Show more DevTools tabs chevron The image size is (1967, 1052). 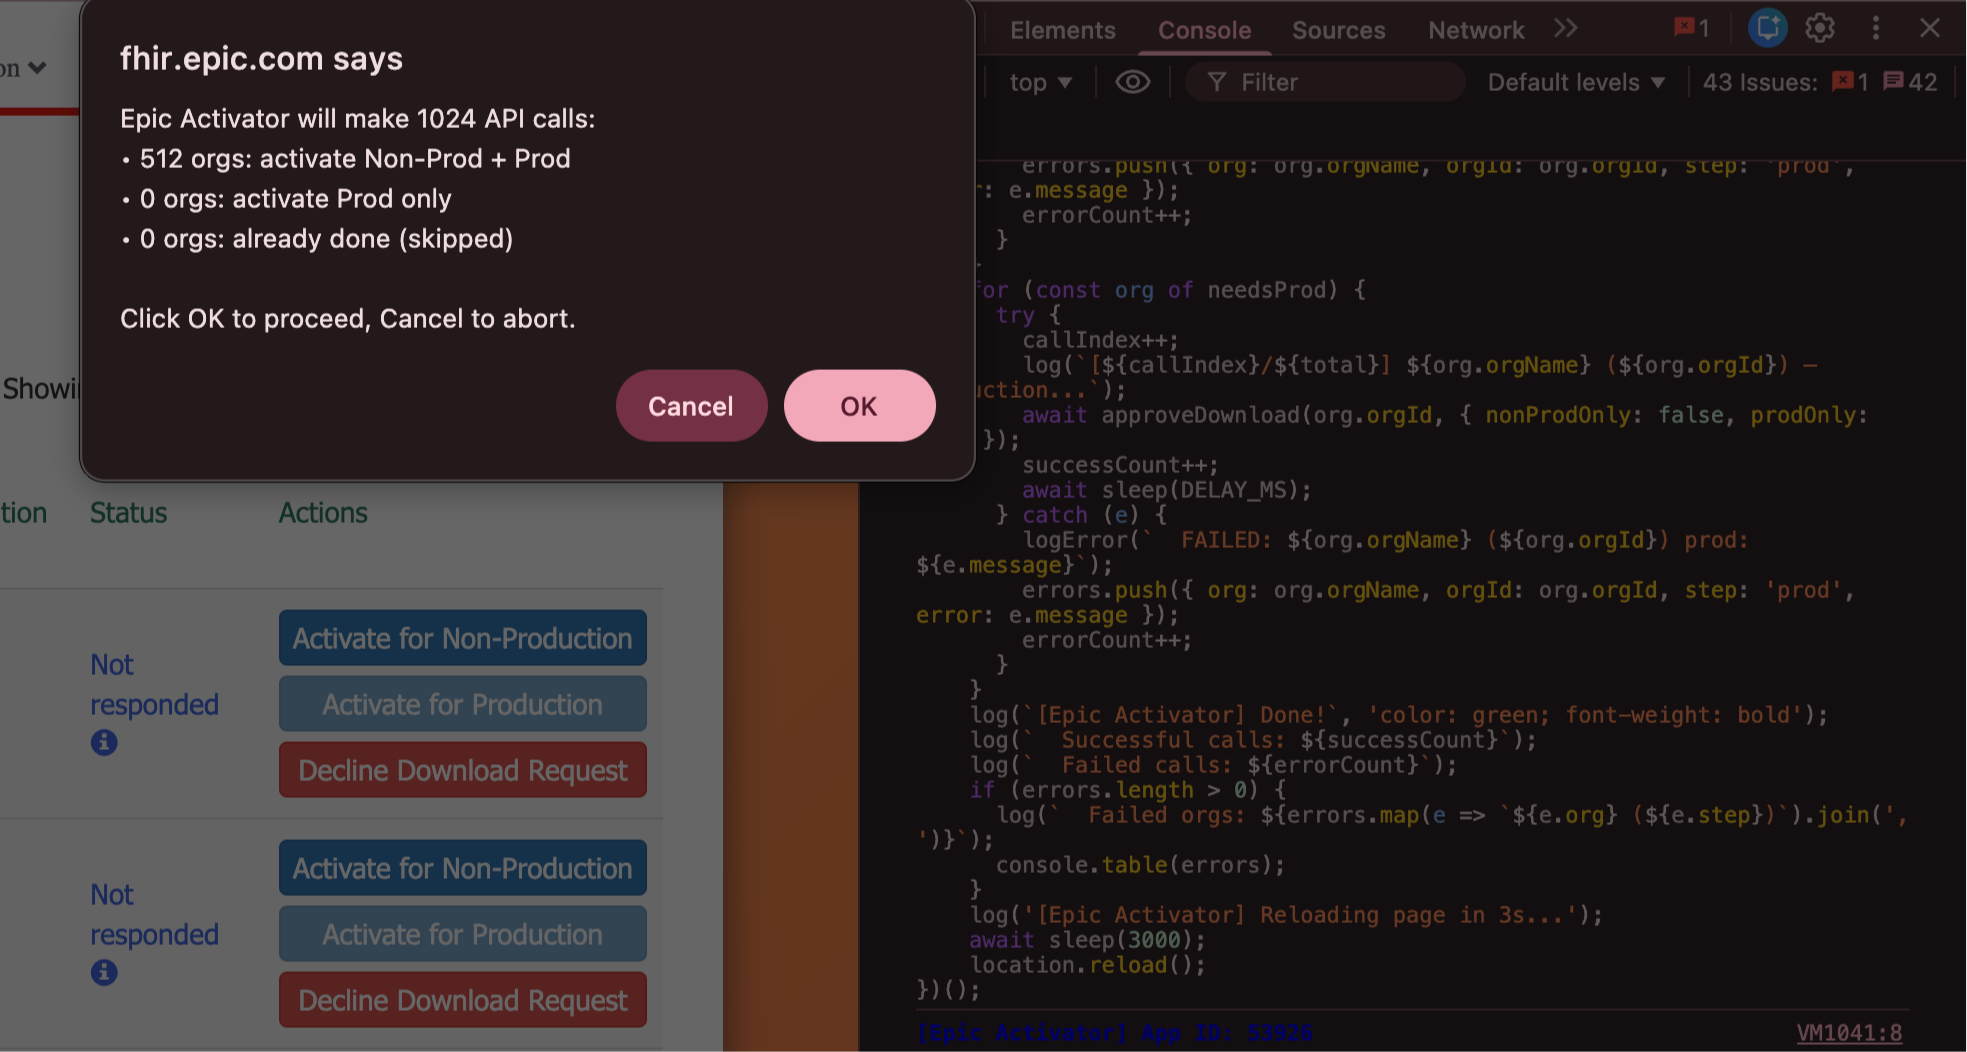[1566, 28]
